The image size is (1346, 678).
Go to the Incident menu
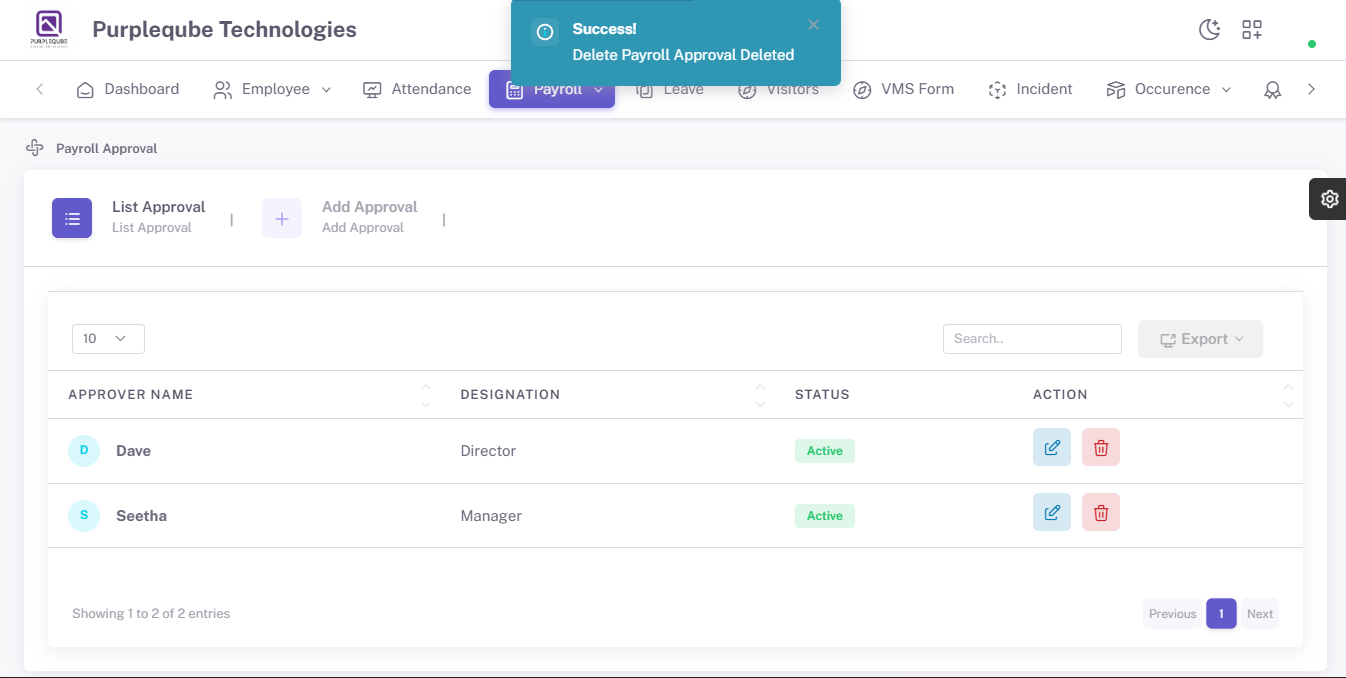[1030, 89]
